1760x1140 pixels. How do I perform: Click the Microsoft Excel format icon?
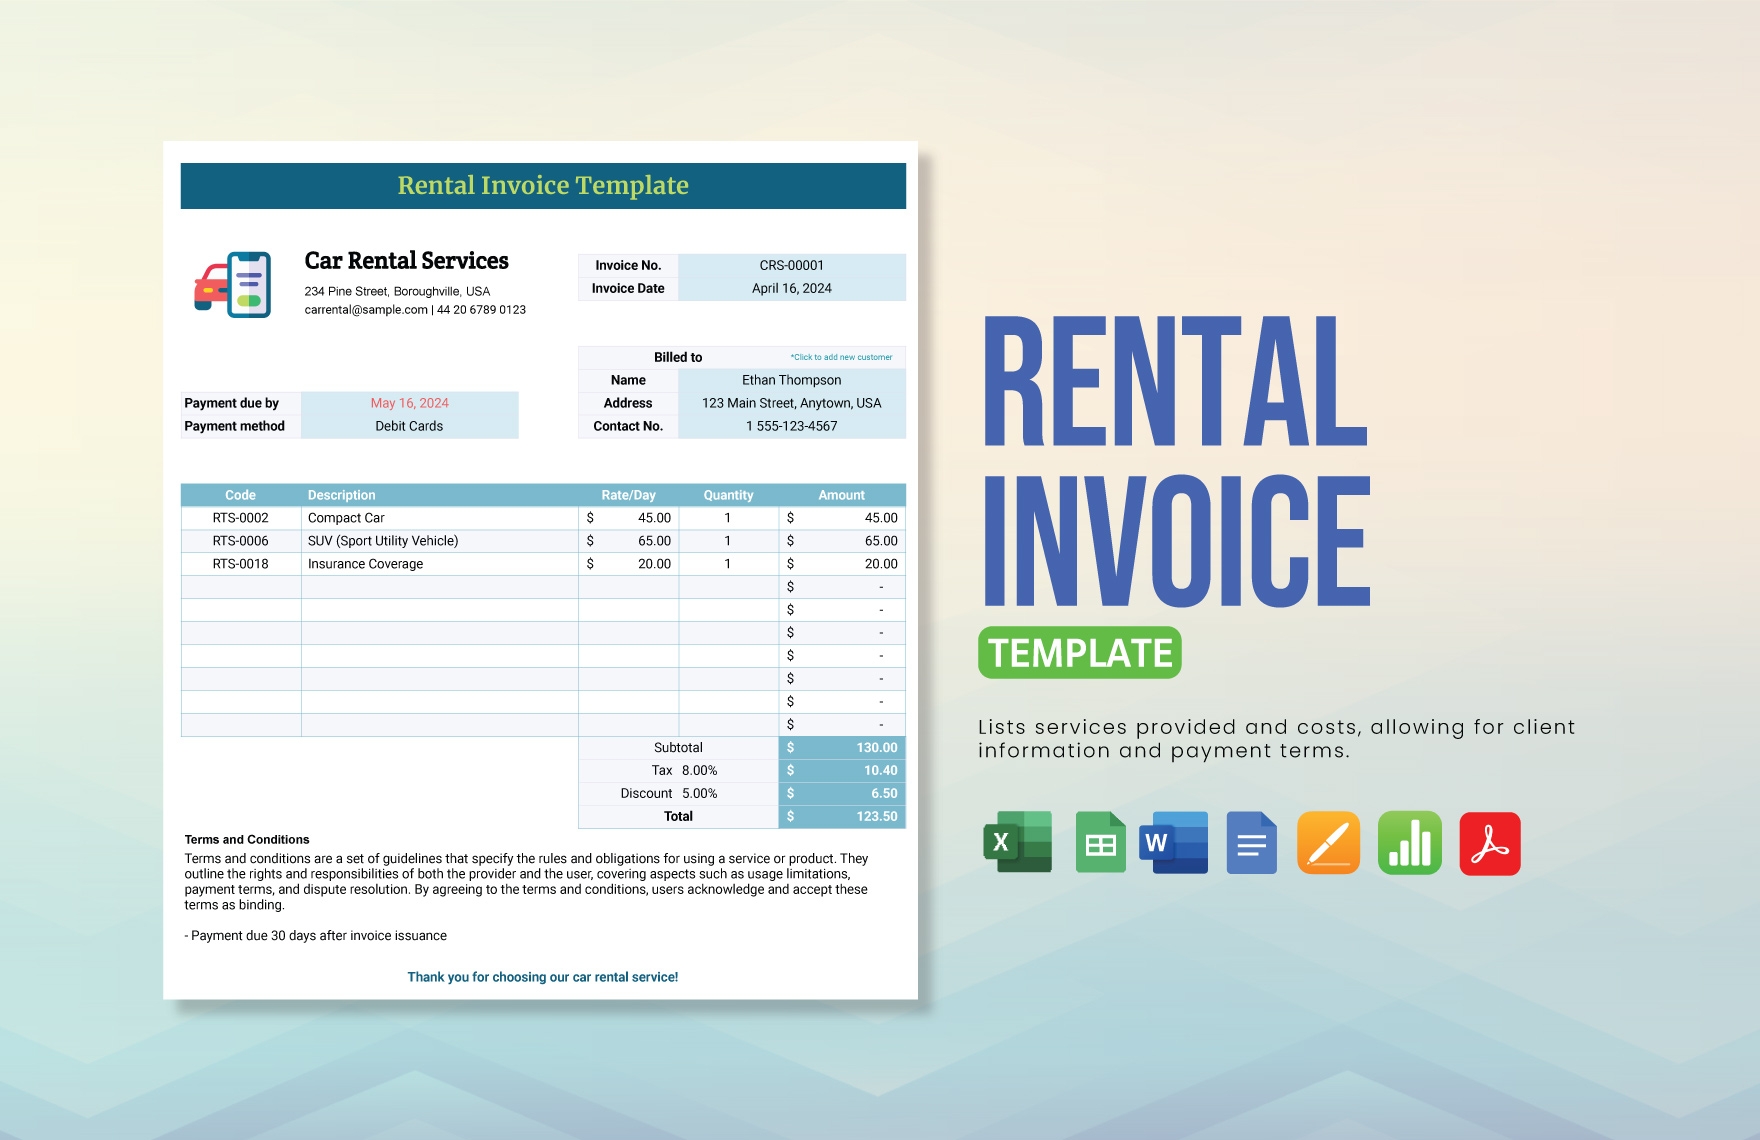pos(1018,842)
